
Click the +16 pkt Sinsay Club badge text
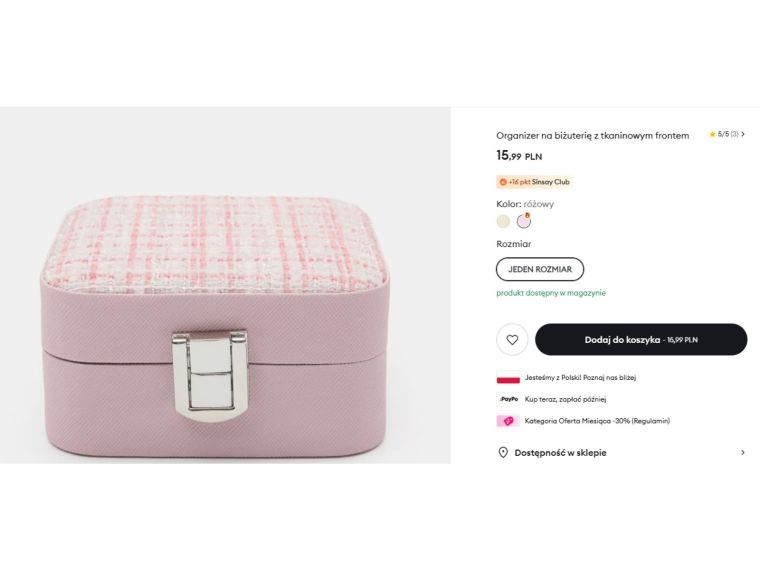[x=540, y=182]
